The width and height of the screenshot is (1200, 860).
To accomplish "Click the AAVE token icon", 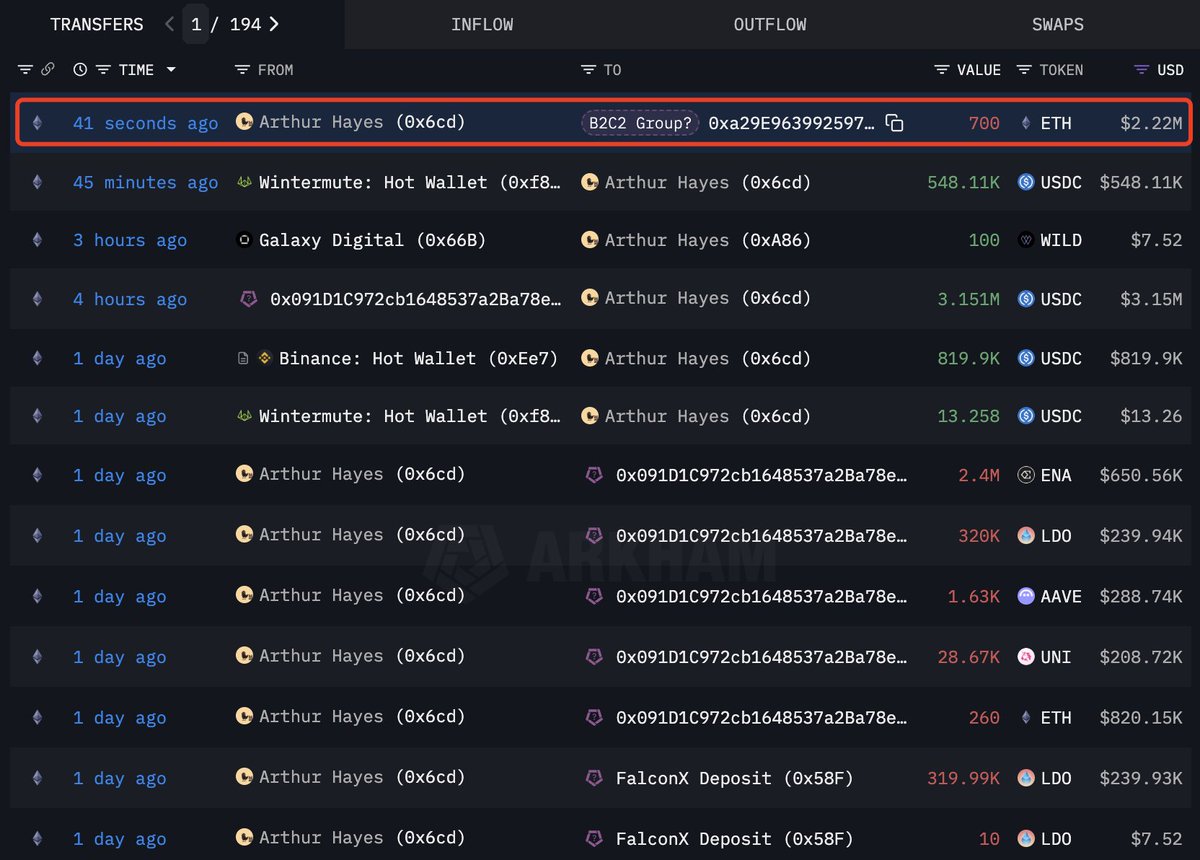I will [x=1025, y=596].
